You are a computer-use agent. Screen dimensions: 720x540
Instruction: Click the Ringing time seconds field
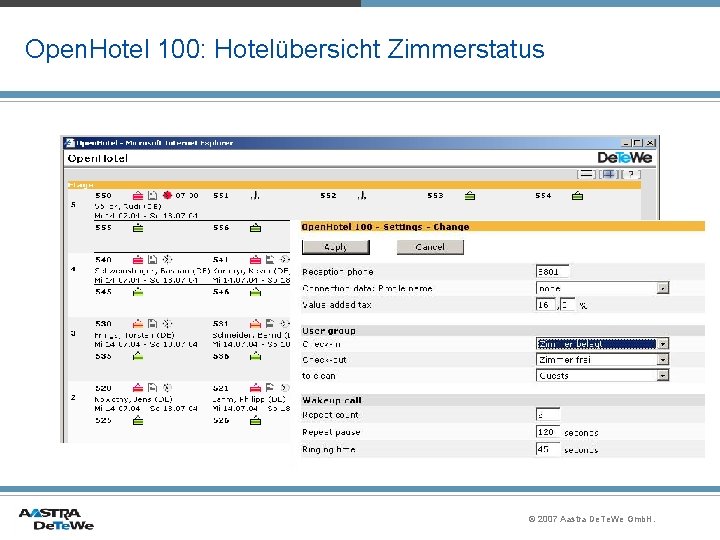548,450
